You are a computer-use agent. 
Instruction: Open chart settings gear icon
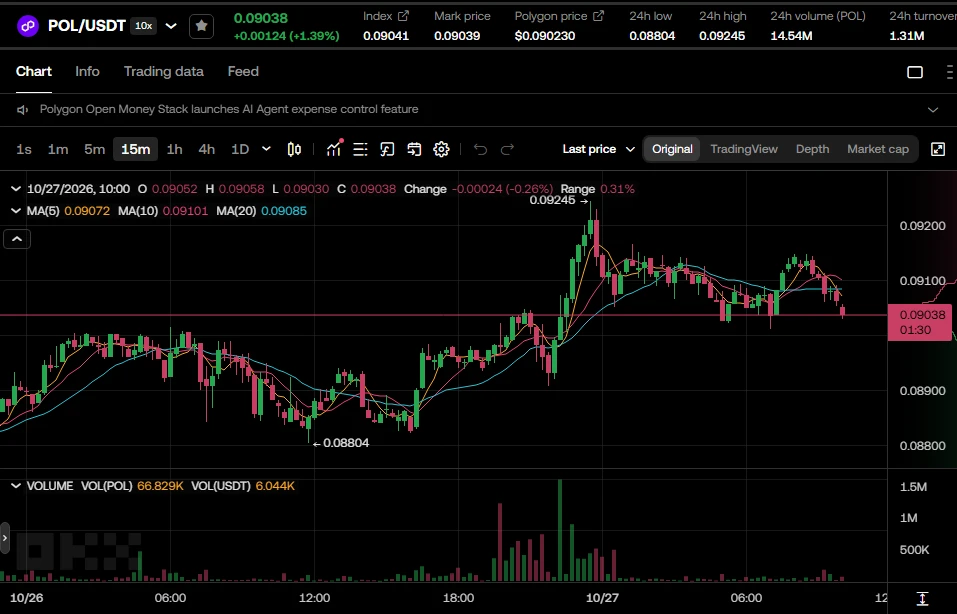pos(441,150)
